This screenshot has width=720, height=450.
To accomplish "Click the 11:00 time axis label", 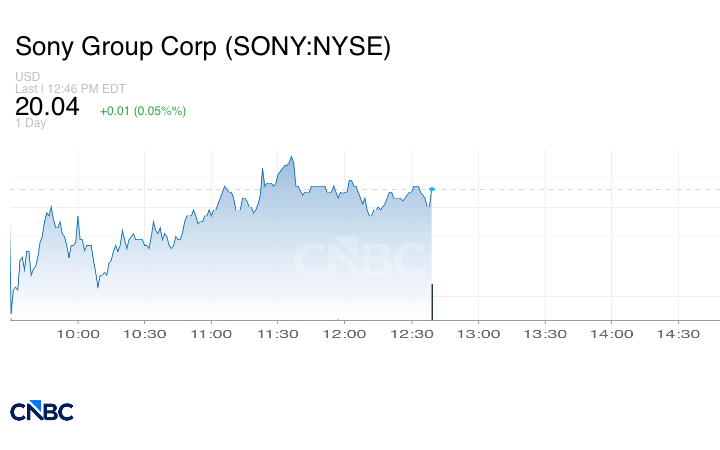I will pyautogui.click(x=212, y=334).
